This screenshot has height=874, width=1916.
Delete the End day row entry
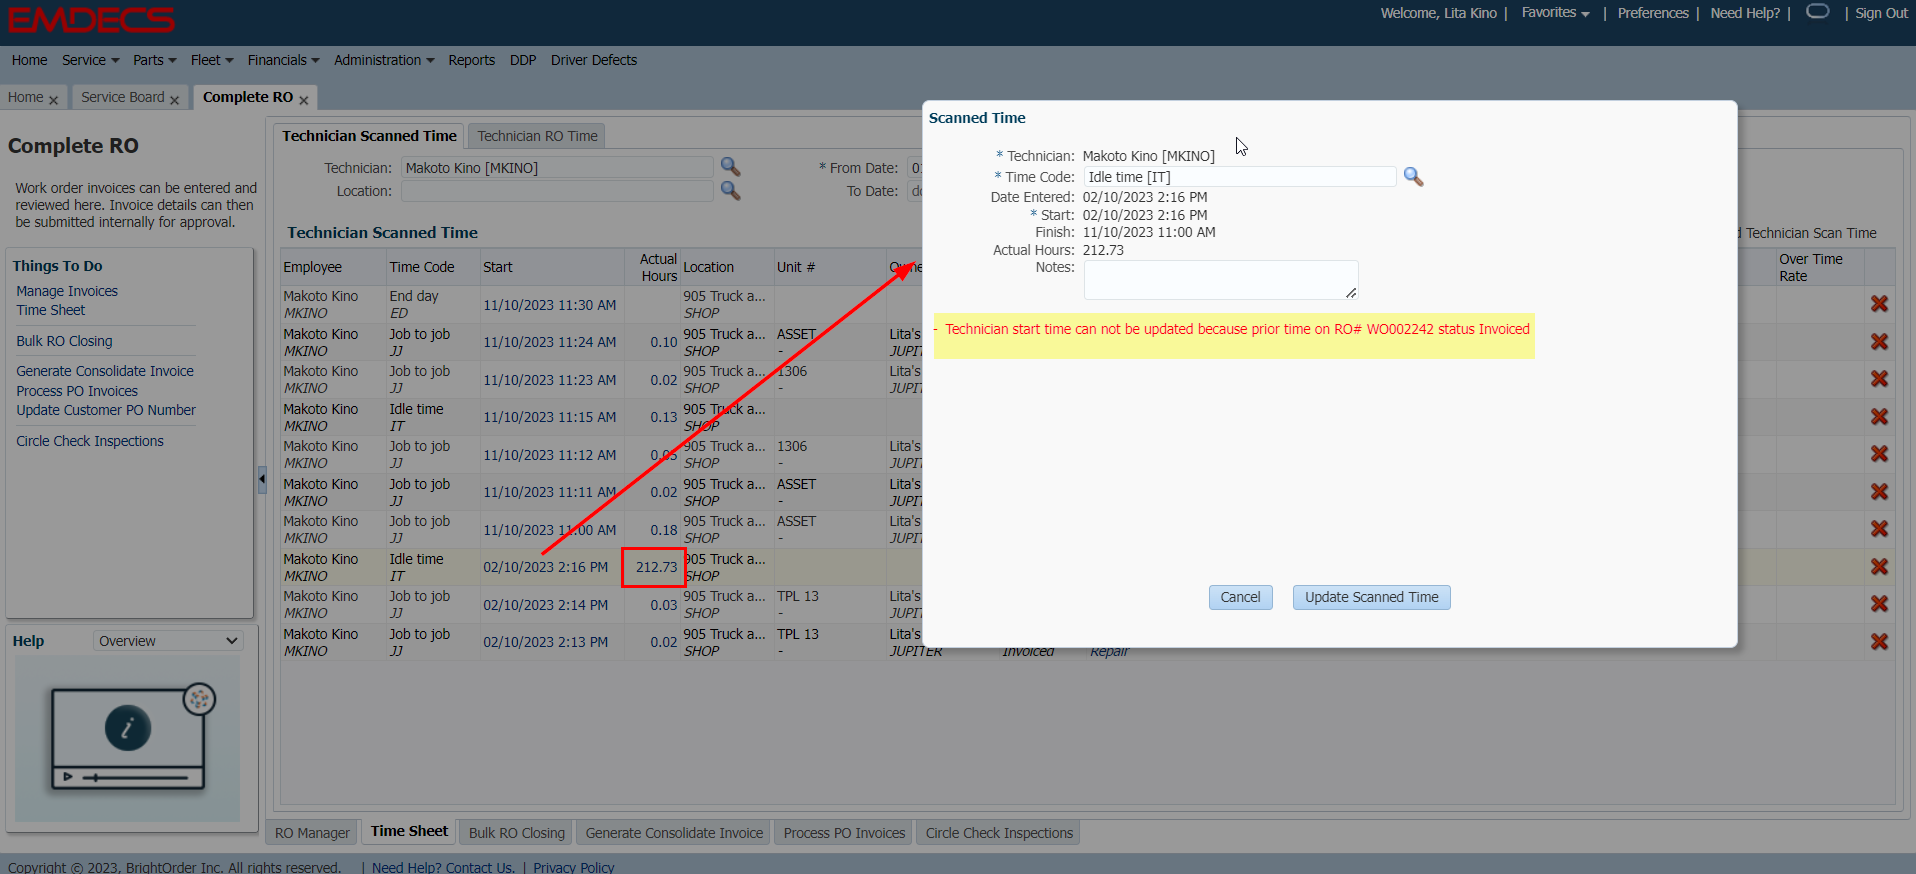[1880, 304]
